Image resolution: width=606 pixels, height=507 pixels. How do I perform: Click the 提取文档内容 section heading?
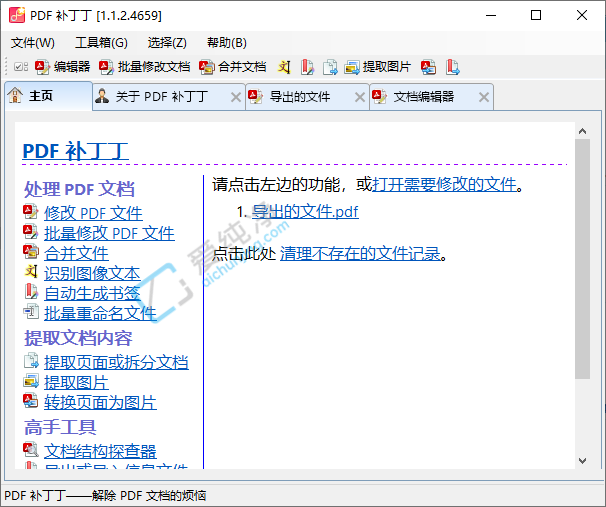click(x=78, y=338)
